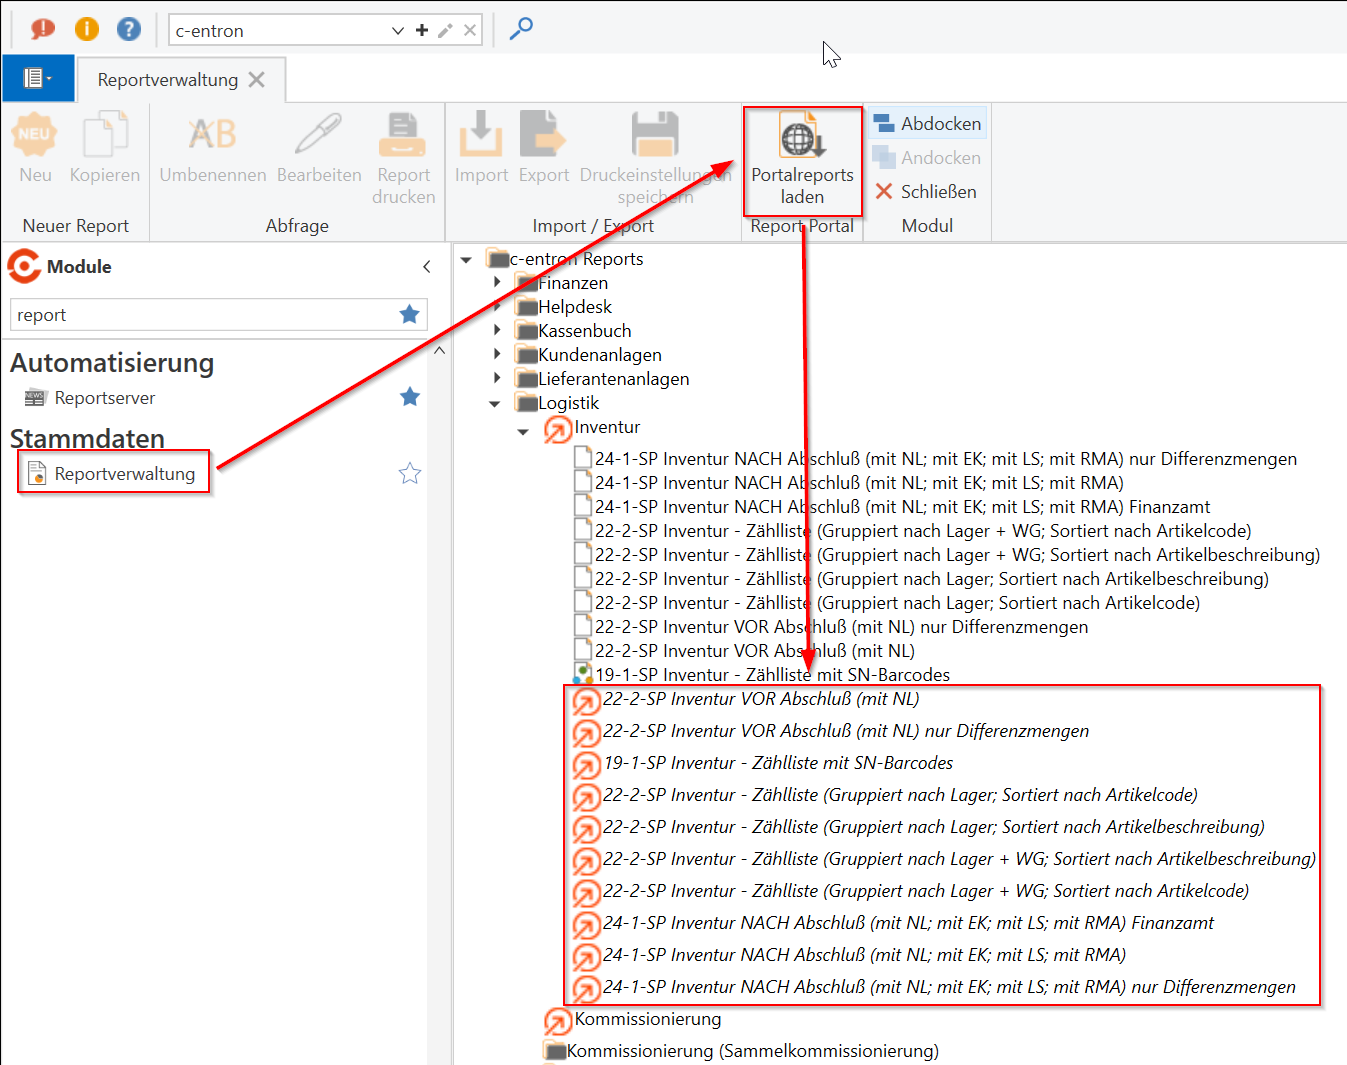Collapse the Logistik folder

[x=495, y=404]
